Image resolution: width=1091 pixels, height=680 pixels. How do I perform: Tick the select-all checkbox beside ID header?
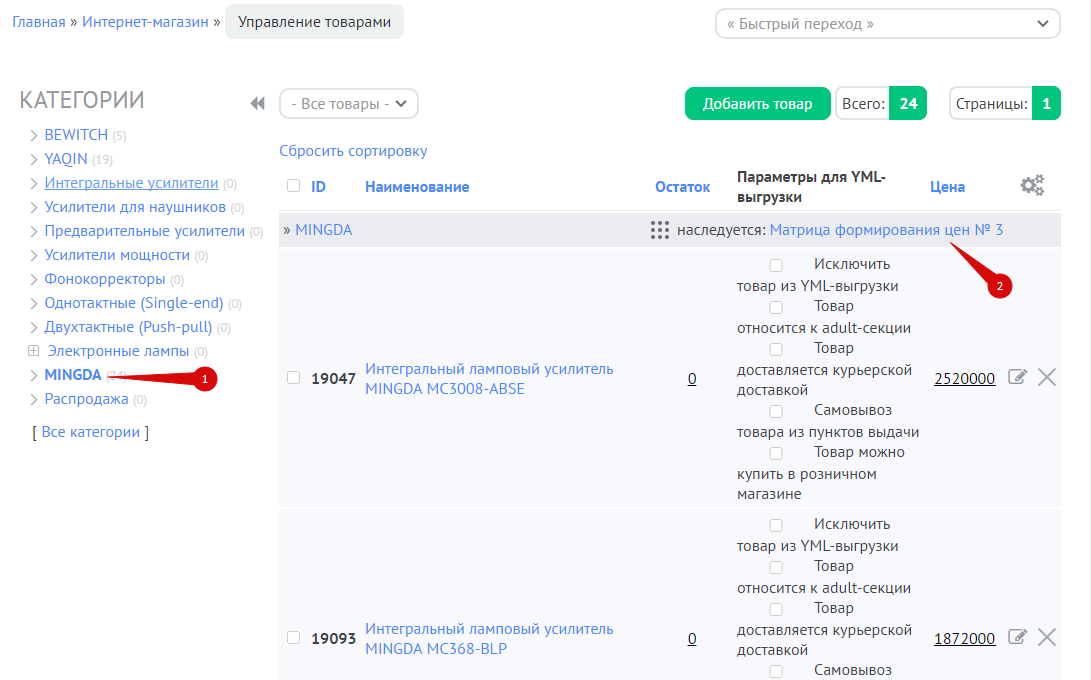[293, 186]
